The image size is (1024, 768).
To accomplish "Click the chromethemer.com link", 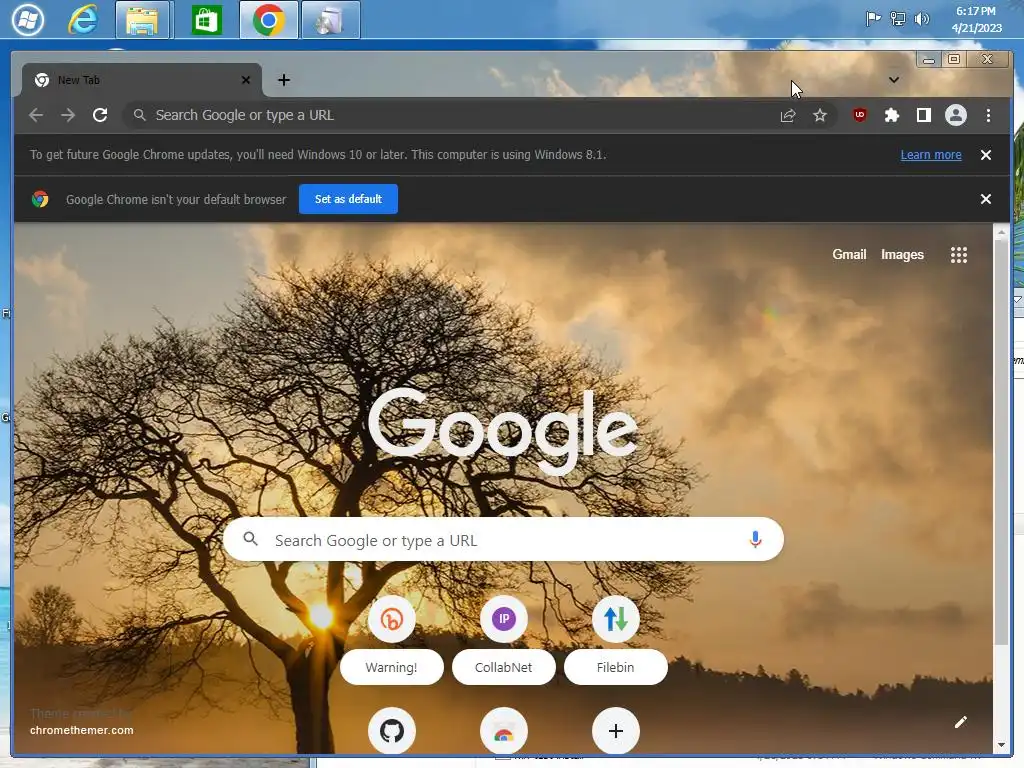I will pyautogui.click(x=82, y=730).
